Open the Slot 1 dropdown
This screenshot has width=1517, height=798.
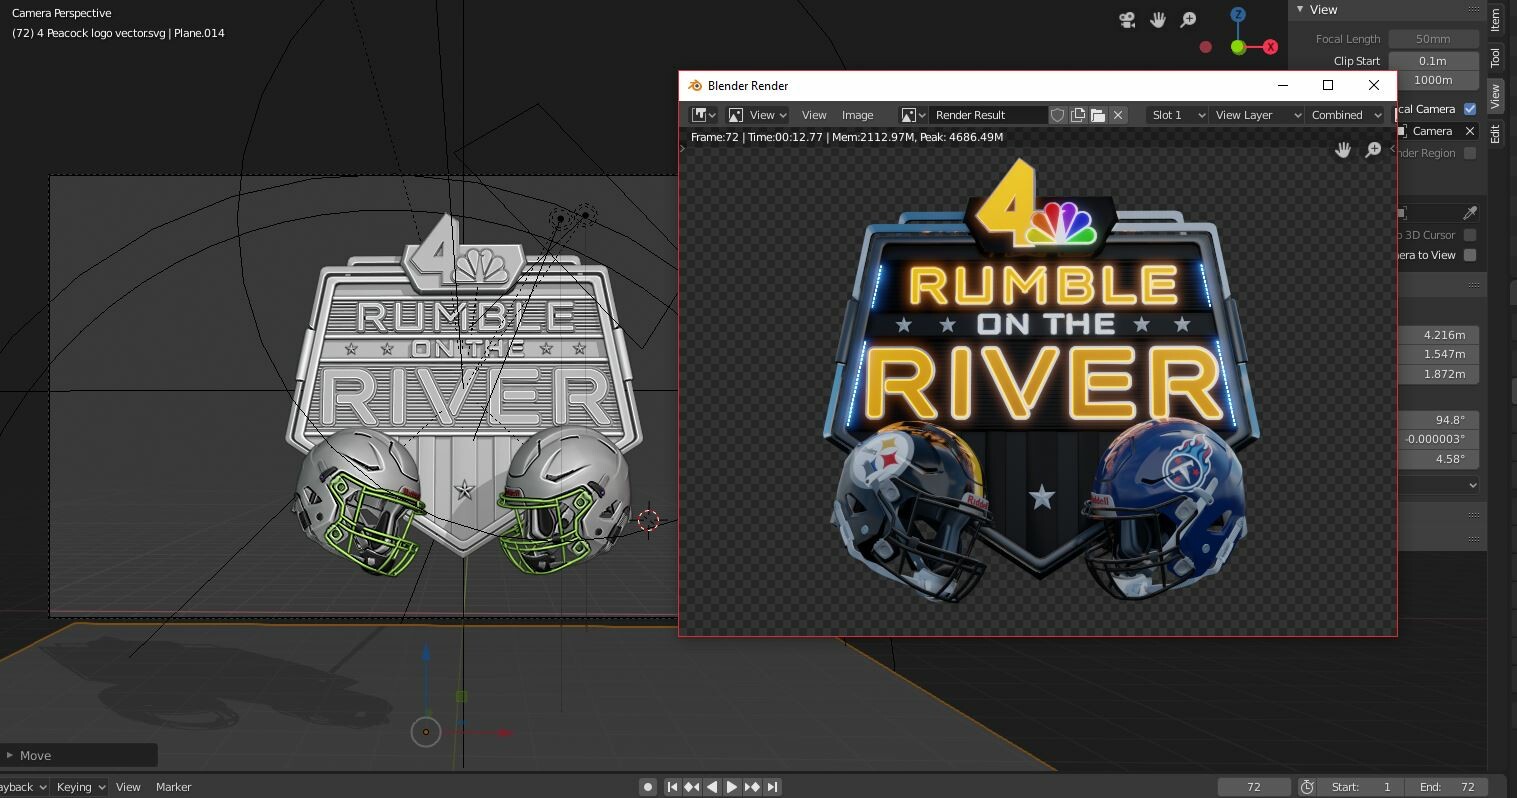point(1177,115)
